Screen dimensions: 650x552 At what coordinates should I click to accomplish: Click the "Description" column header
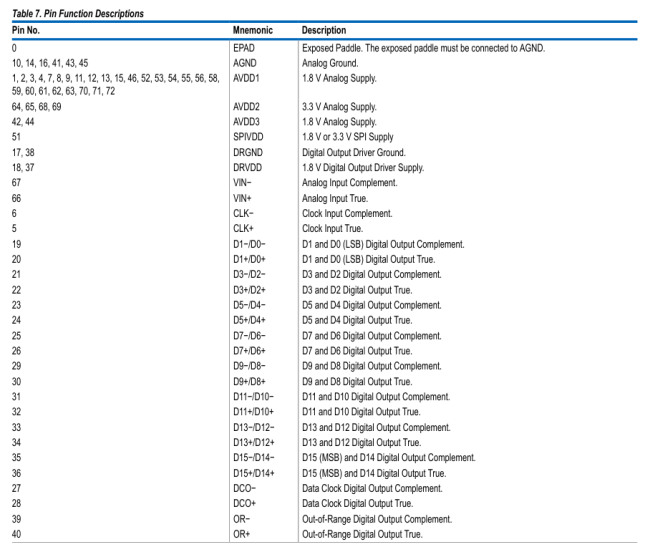[x=326, y=30]
